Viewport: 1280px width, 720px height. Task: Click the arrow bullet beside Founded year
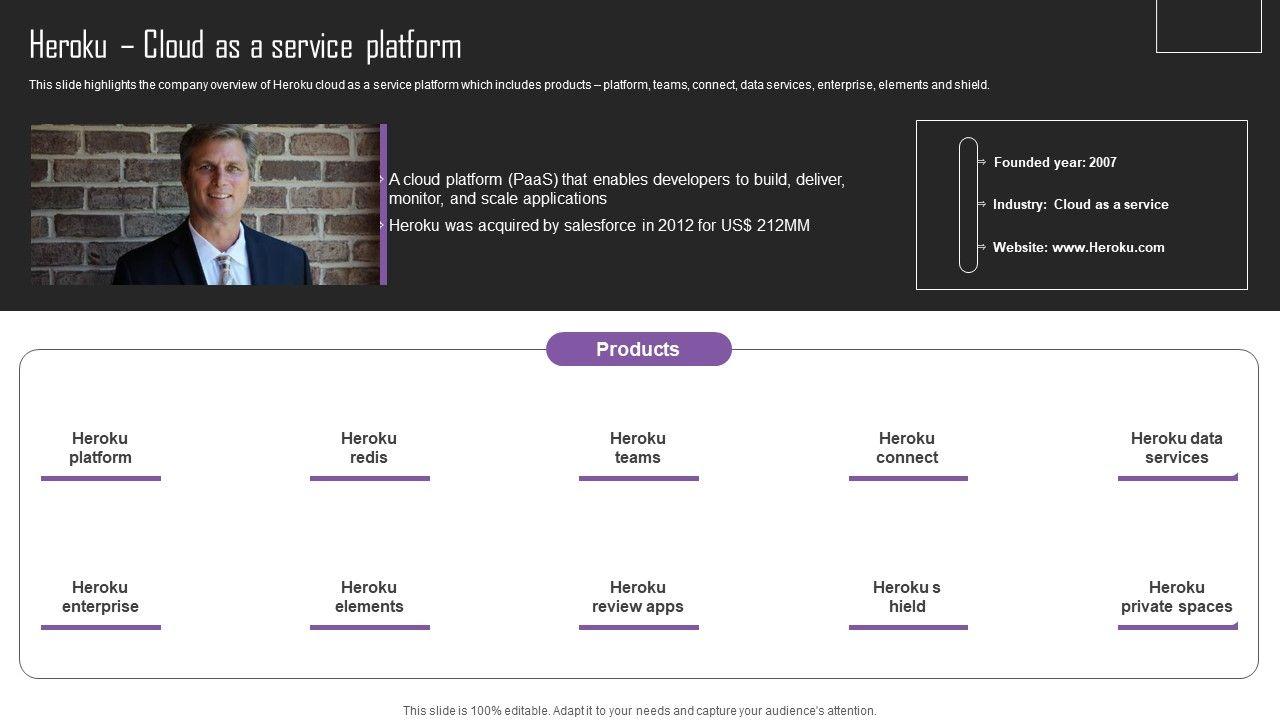click(x=982, y=162)
